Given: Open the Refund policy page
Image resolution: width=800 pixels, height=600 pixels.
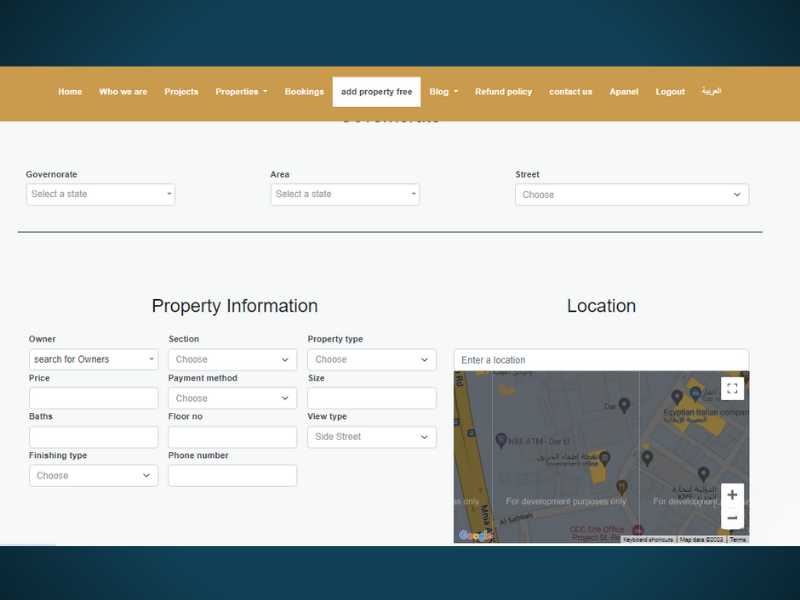Looking at the screenshot, I should click(x=503, y=91).
